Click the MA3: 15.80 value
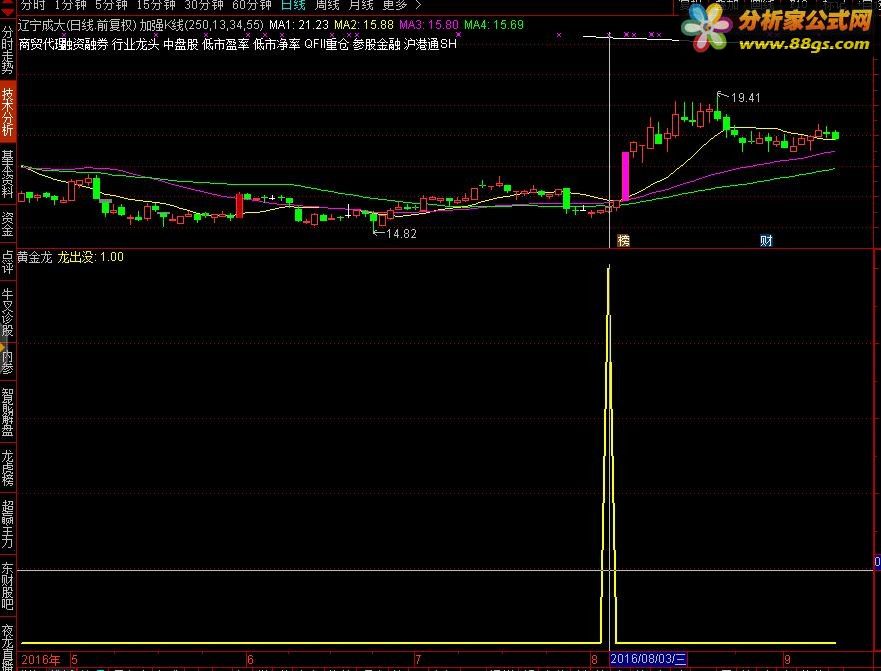The width and height of the screenshot is (881, 671). click(429, 25)
